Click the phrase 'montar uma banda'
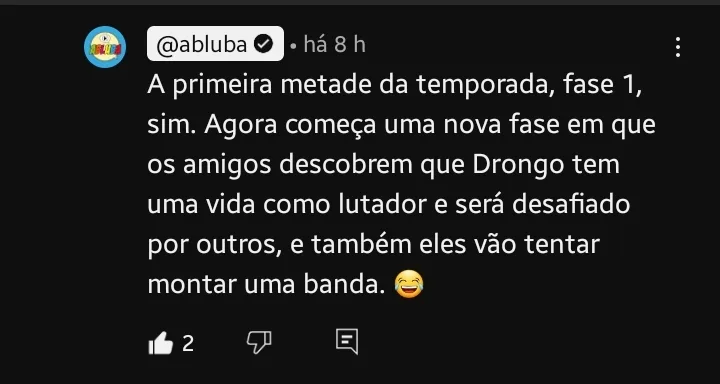The width and height of the screenshot is (720, 384). 265,285
